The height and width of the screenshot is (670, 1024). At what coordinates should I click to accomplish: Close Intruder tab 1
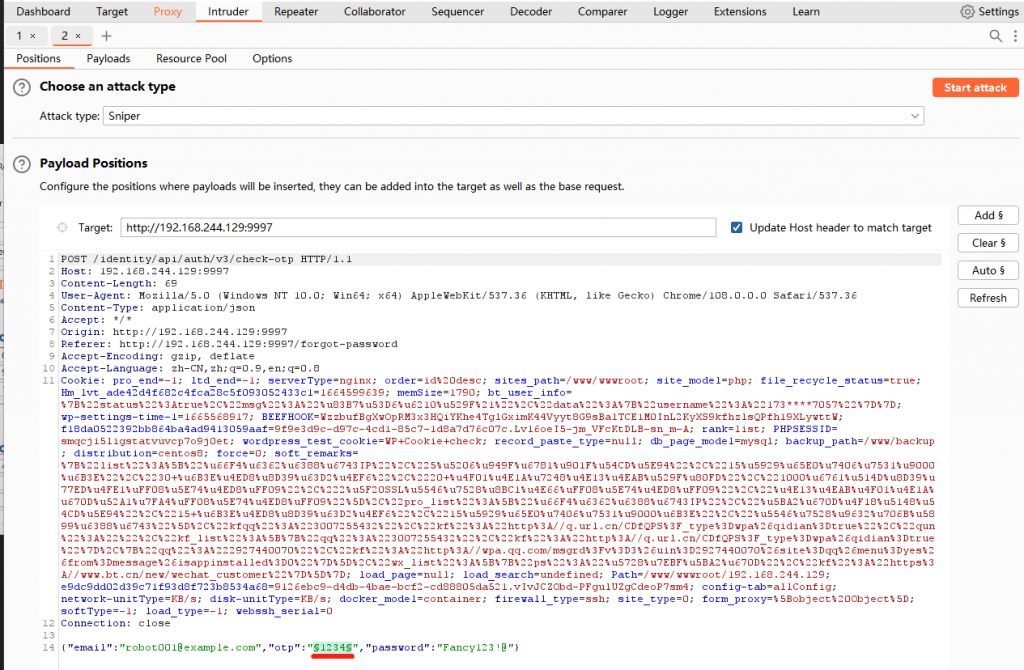[33, 36]
